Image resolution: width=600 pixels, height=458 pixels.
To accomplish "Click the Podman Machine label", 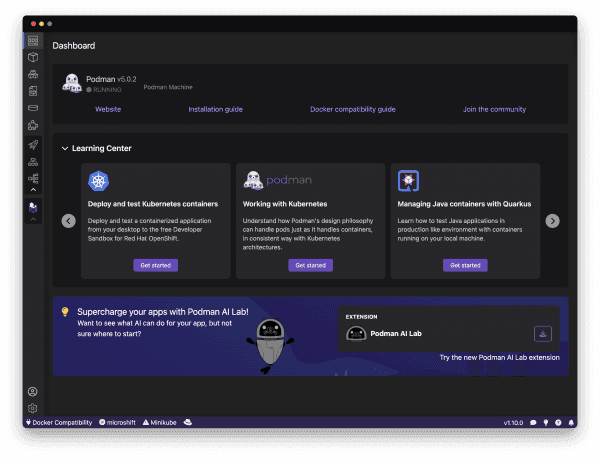I will [168, 87].
